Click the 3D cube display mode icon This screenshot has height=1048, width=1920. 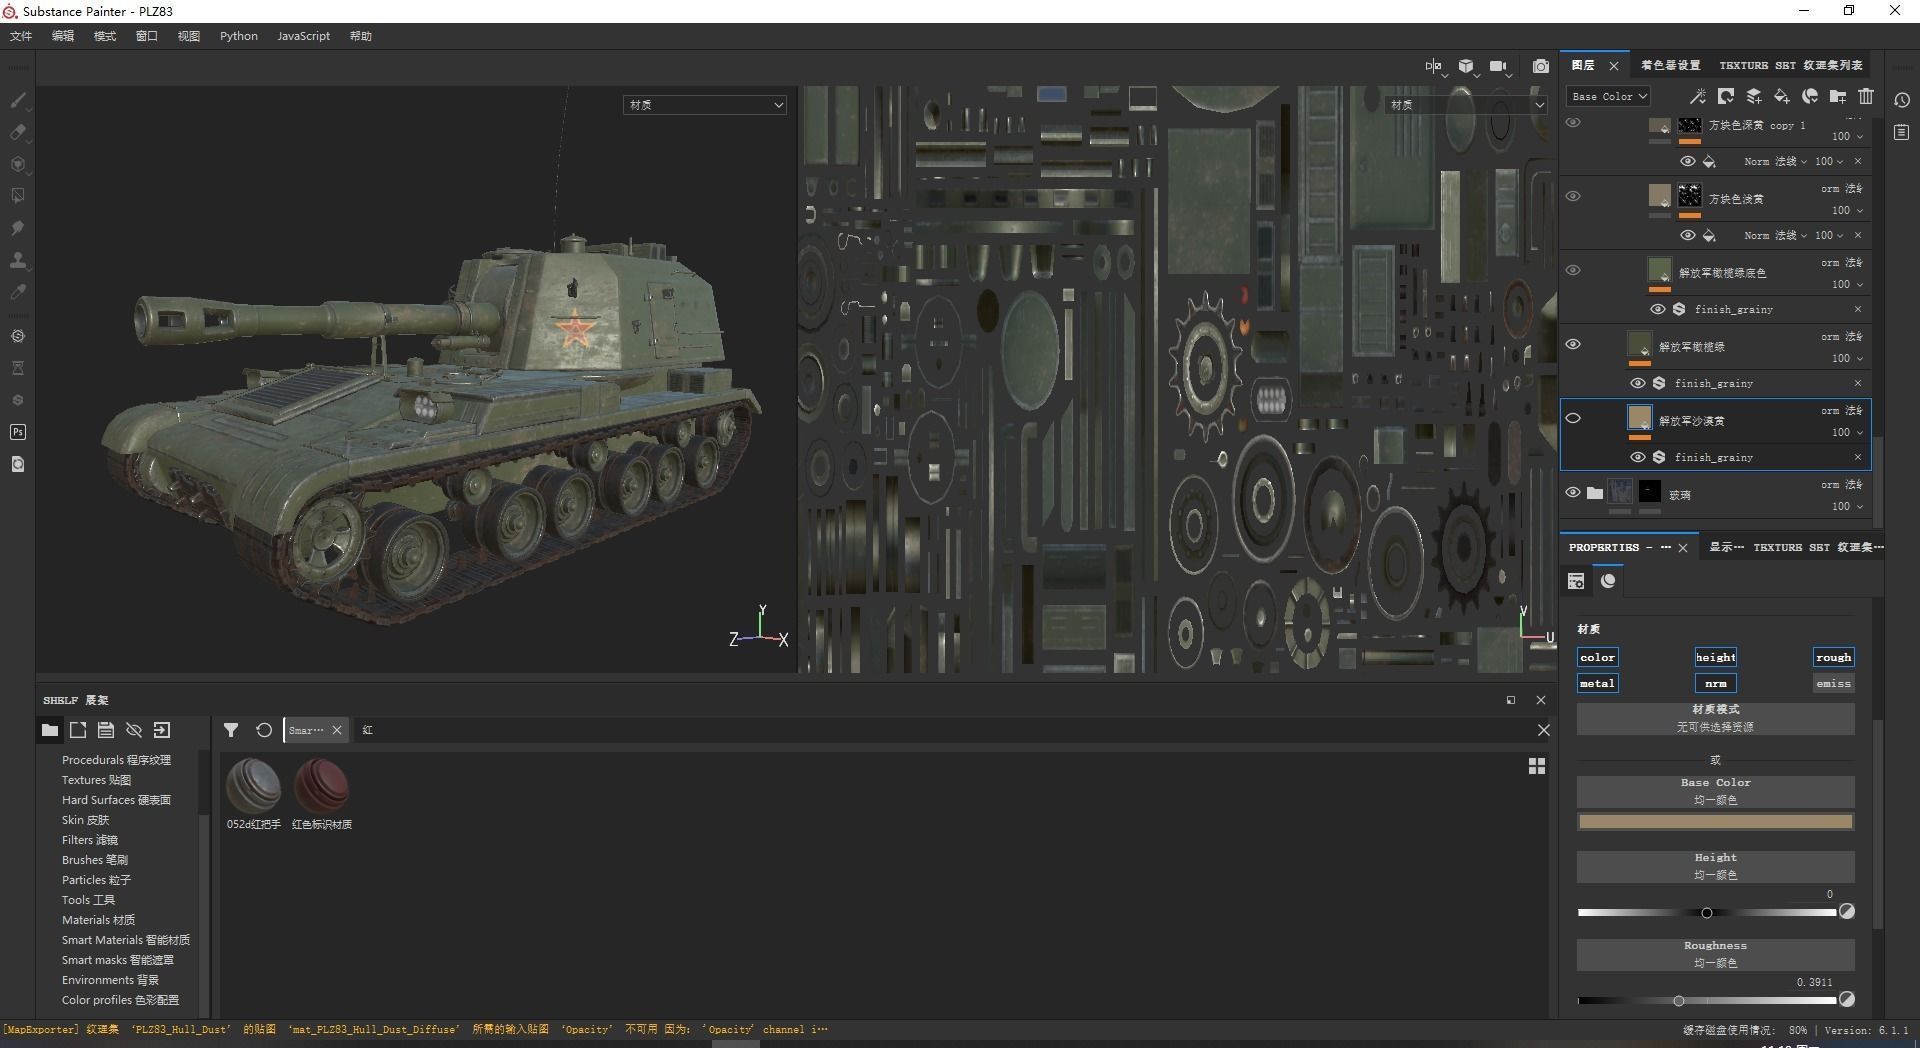[x=1466, y=66]
